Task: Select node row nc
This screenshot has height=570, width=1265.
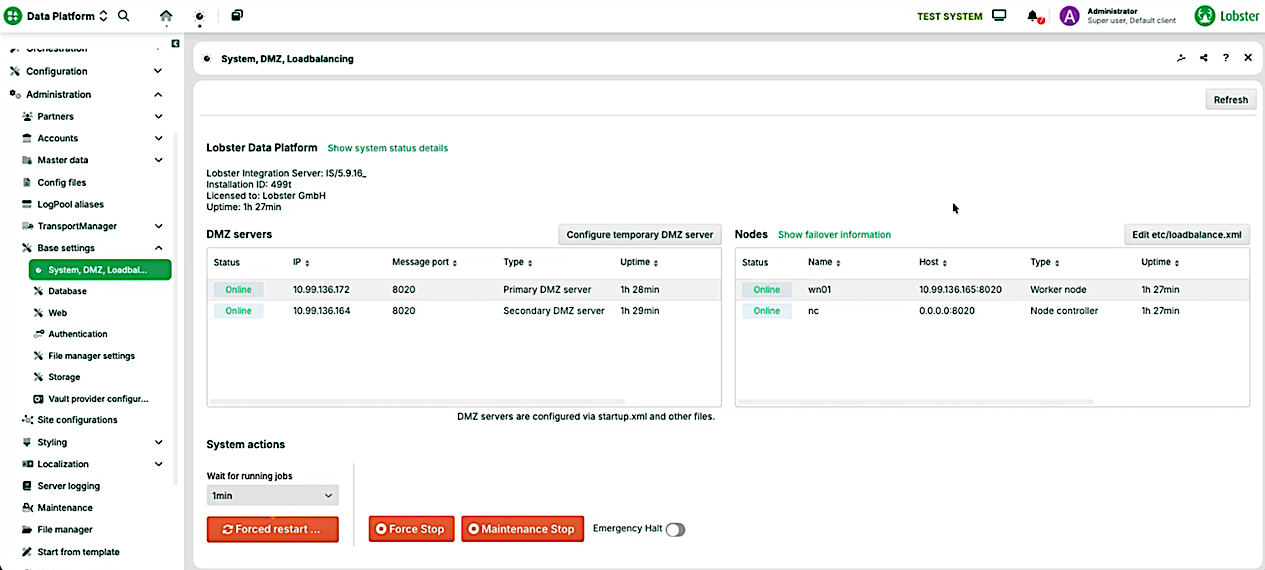Action: (992, 311)
